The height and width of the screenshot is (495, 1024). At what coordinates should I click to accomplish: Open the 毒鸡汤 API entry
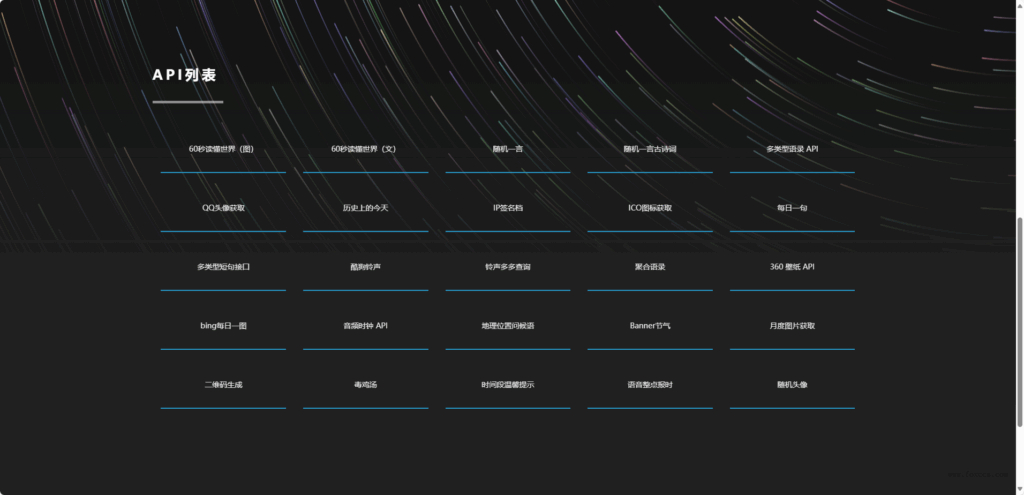pyautogui.click(x=365, y=385)
